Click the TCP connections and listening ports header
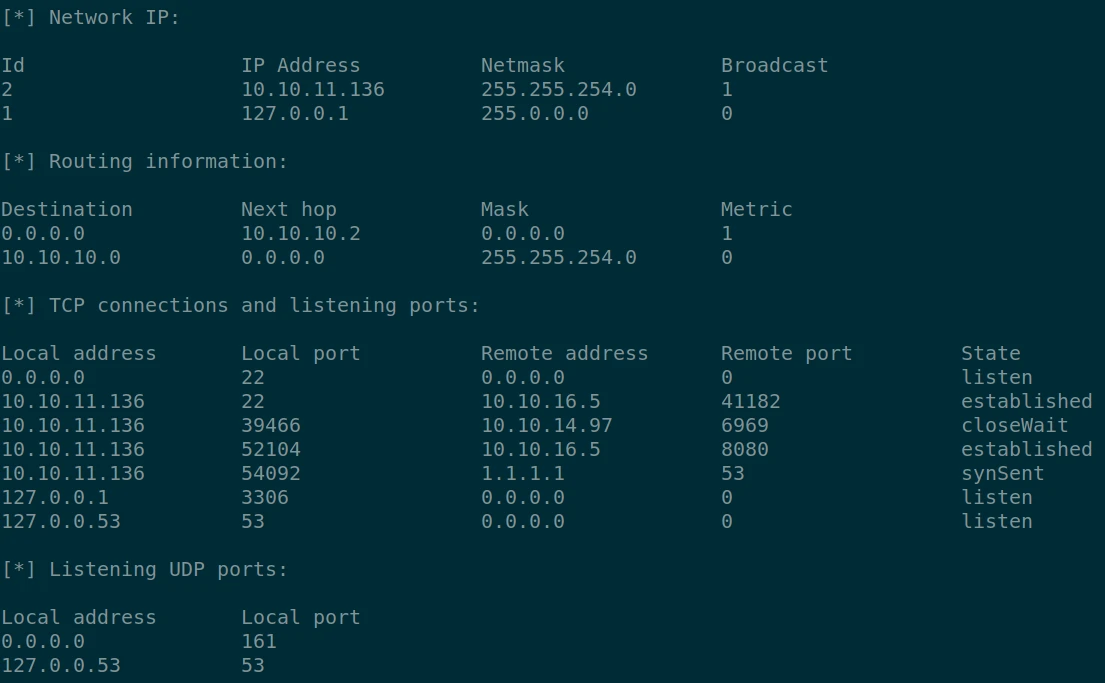This screenshot has width=1105, height=683. [240, 305]
